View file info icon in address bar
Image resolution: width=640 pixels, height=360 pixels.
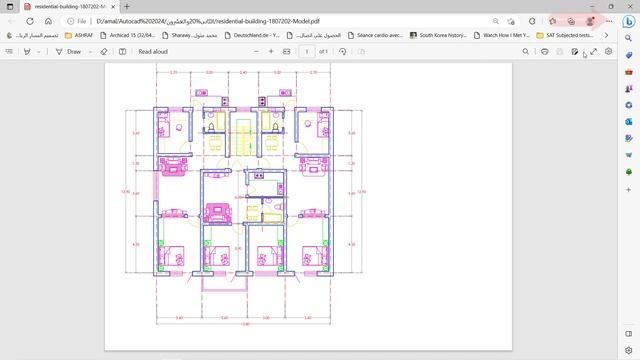(x=71, y=21)
